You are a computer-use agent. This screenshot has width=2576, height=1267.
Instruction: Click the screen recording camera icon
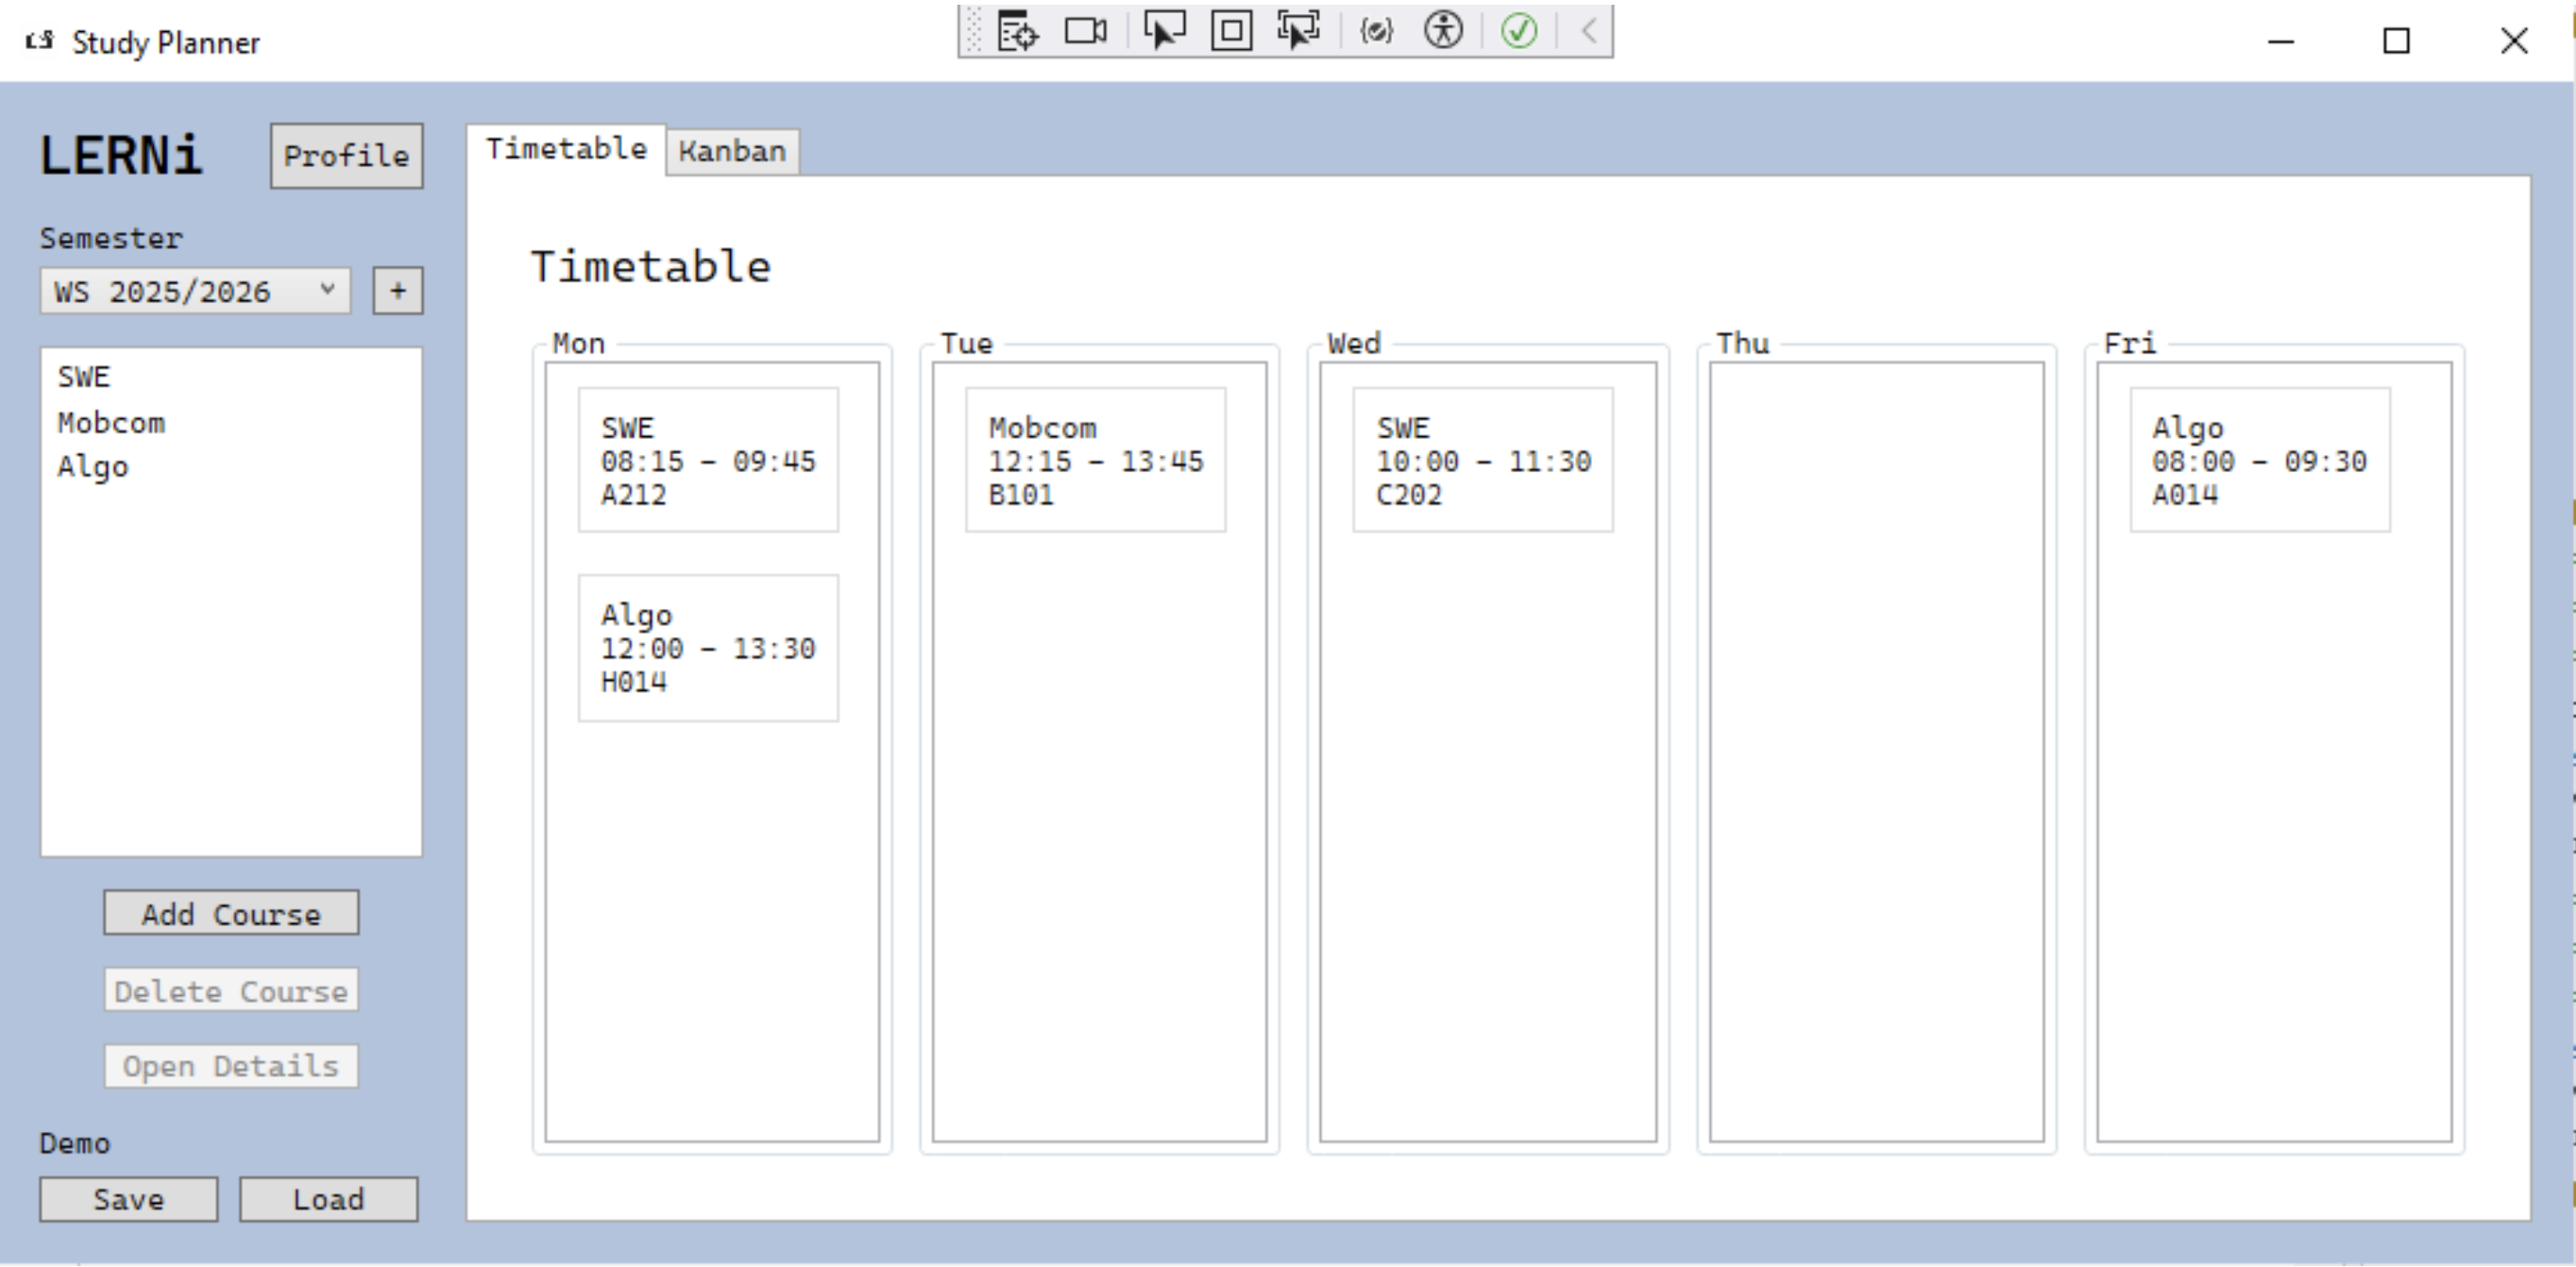pos(1085,31)
